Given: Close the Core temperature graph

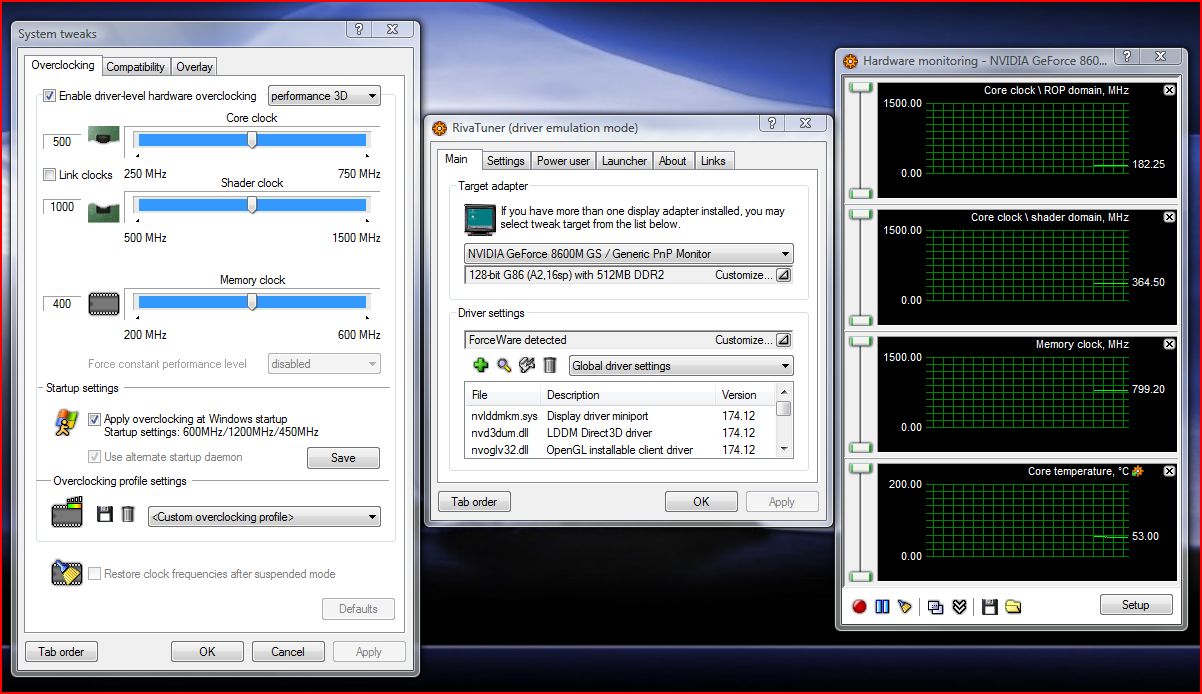Looking at the screenshot, I should pyautogui.click(x=1170, y=471).
